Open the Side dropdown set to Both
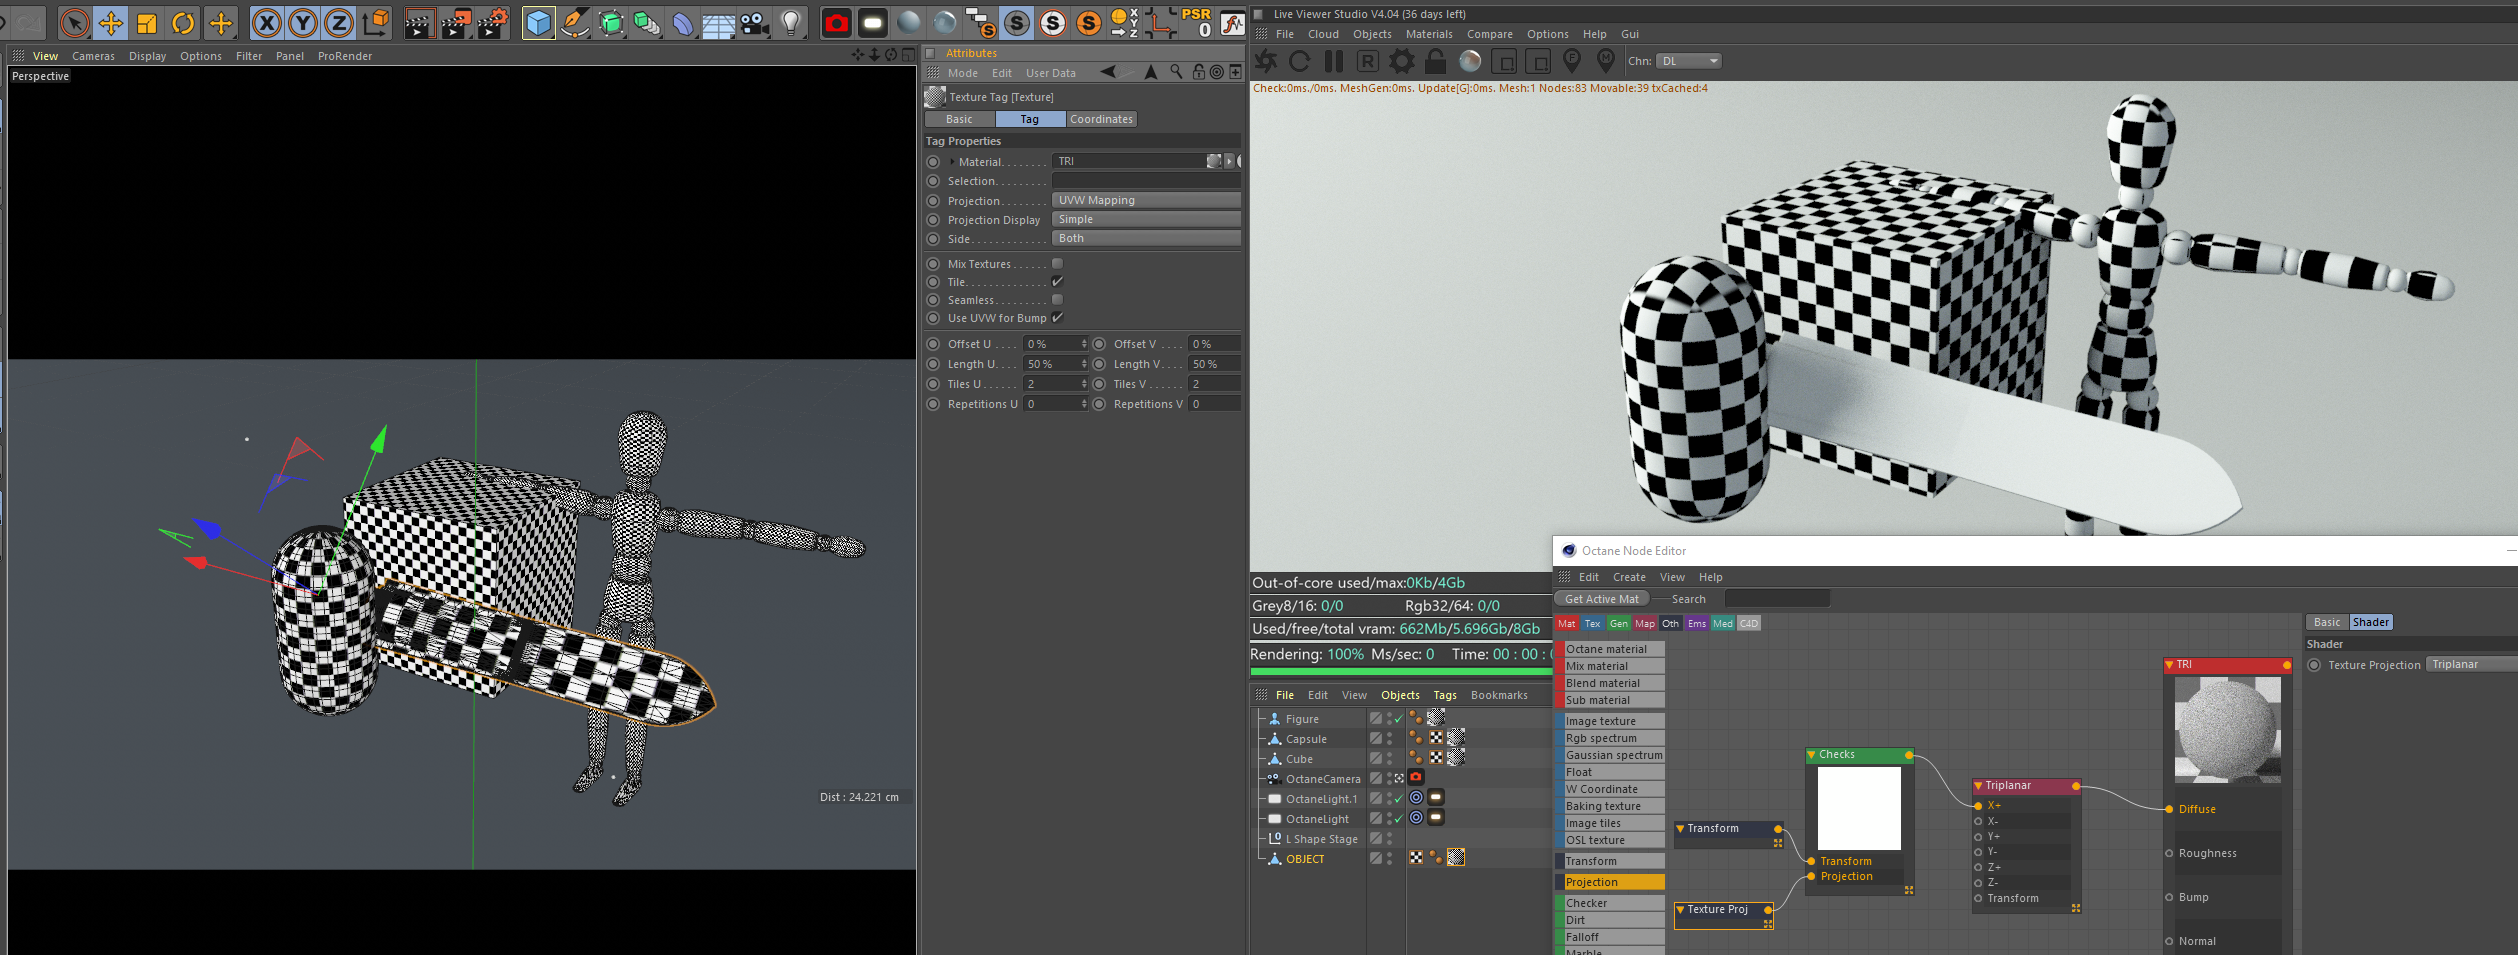Viewport: 2518px width, 955px height. point(1145,238)
